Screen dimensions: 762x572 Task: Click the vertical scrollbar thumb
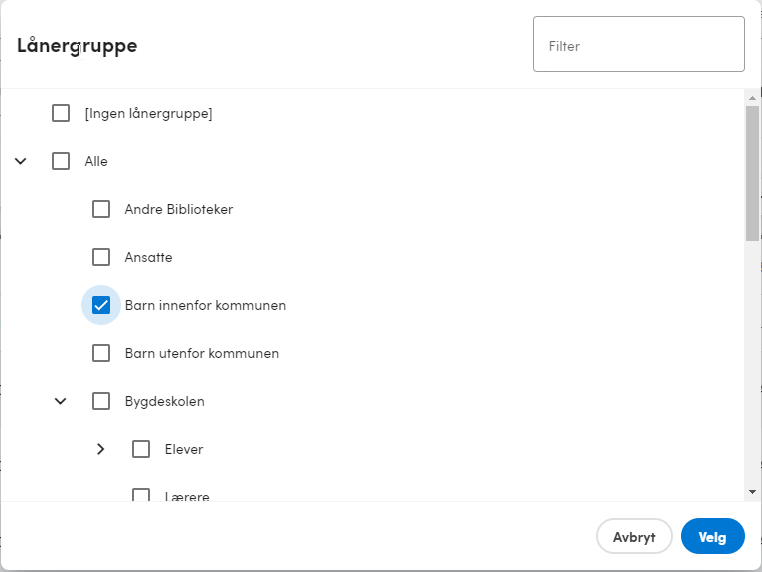[752, 173]
